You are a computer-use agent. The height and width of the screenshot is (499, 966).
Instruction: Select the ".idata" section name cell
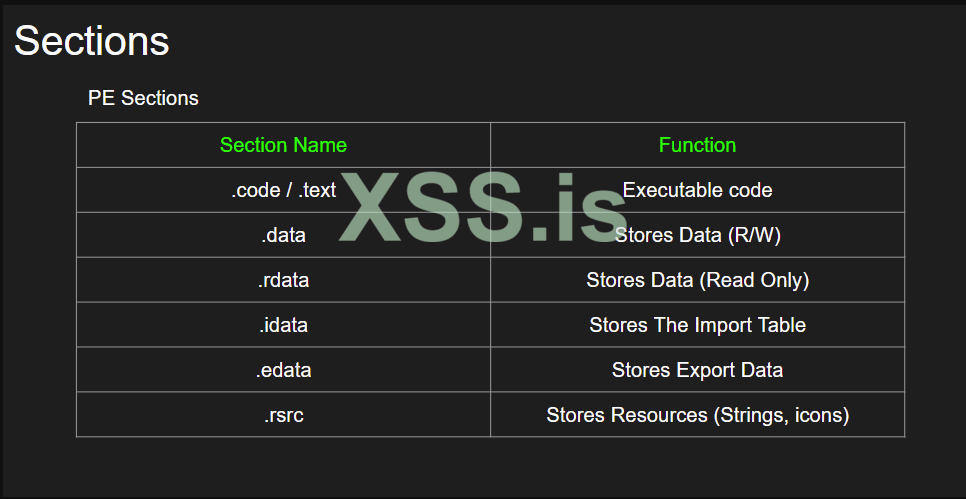tap(283, 325)
